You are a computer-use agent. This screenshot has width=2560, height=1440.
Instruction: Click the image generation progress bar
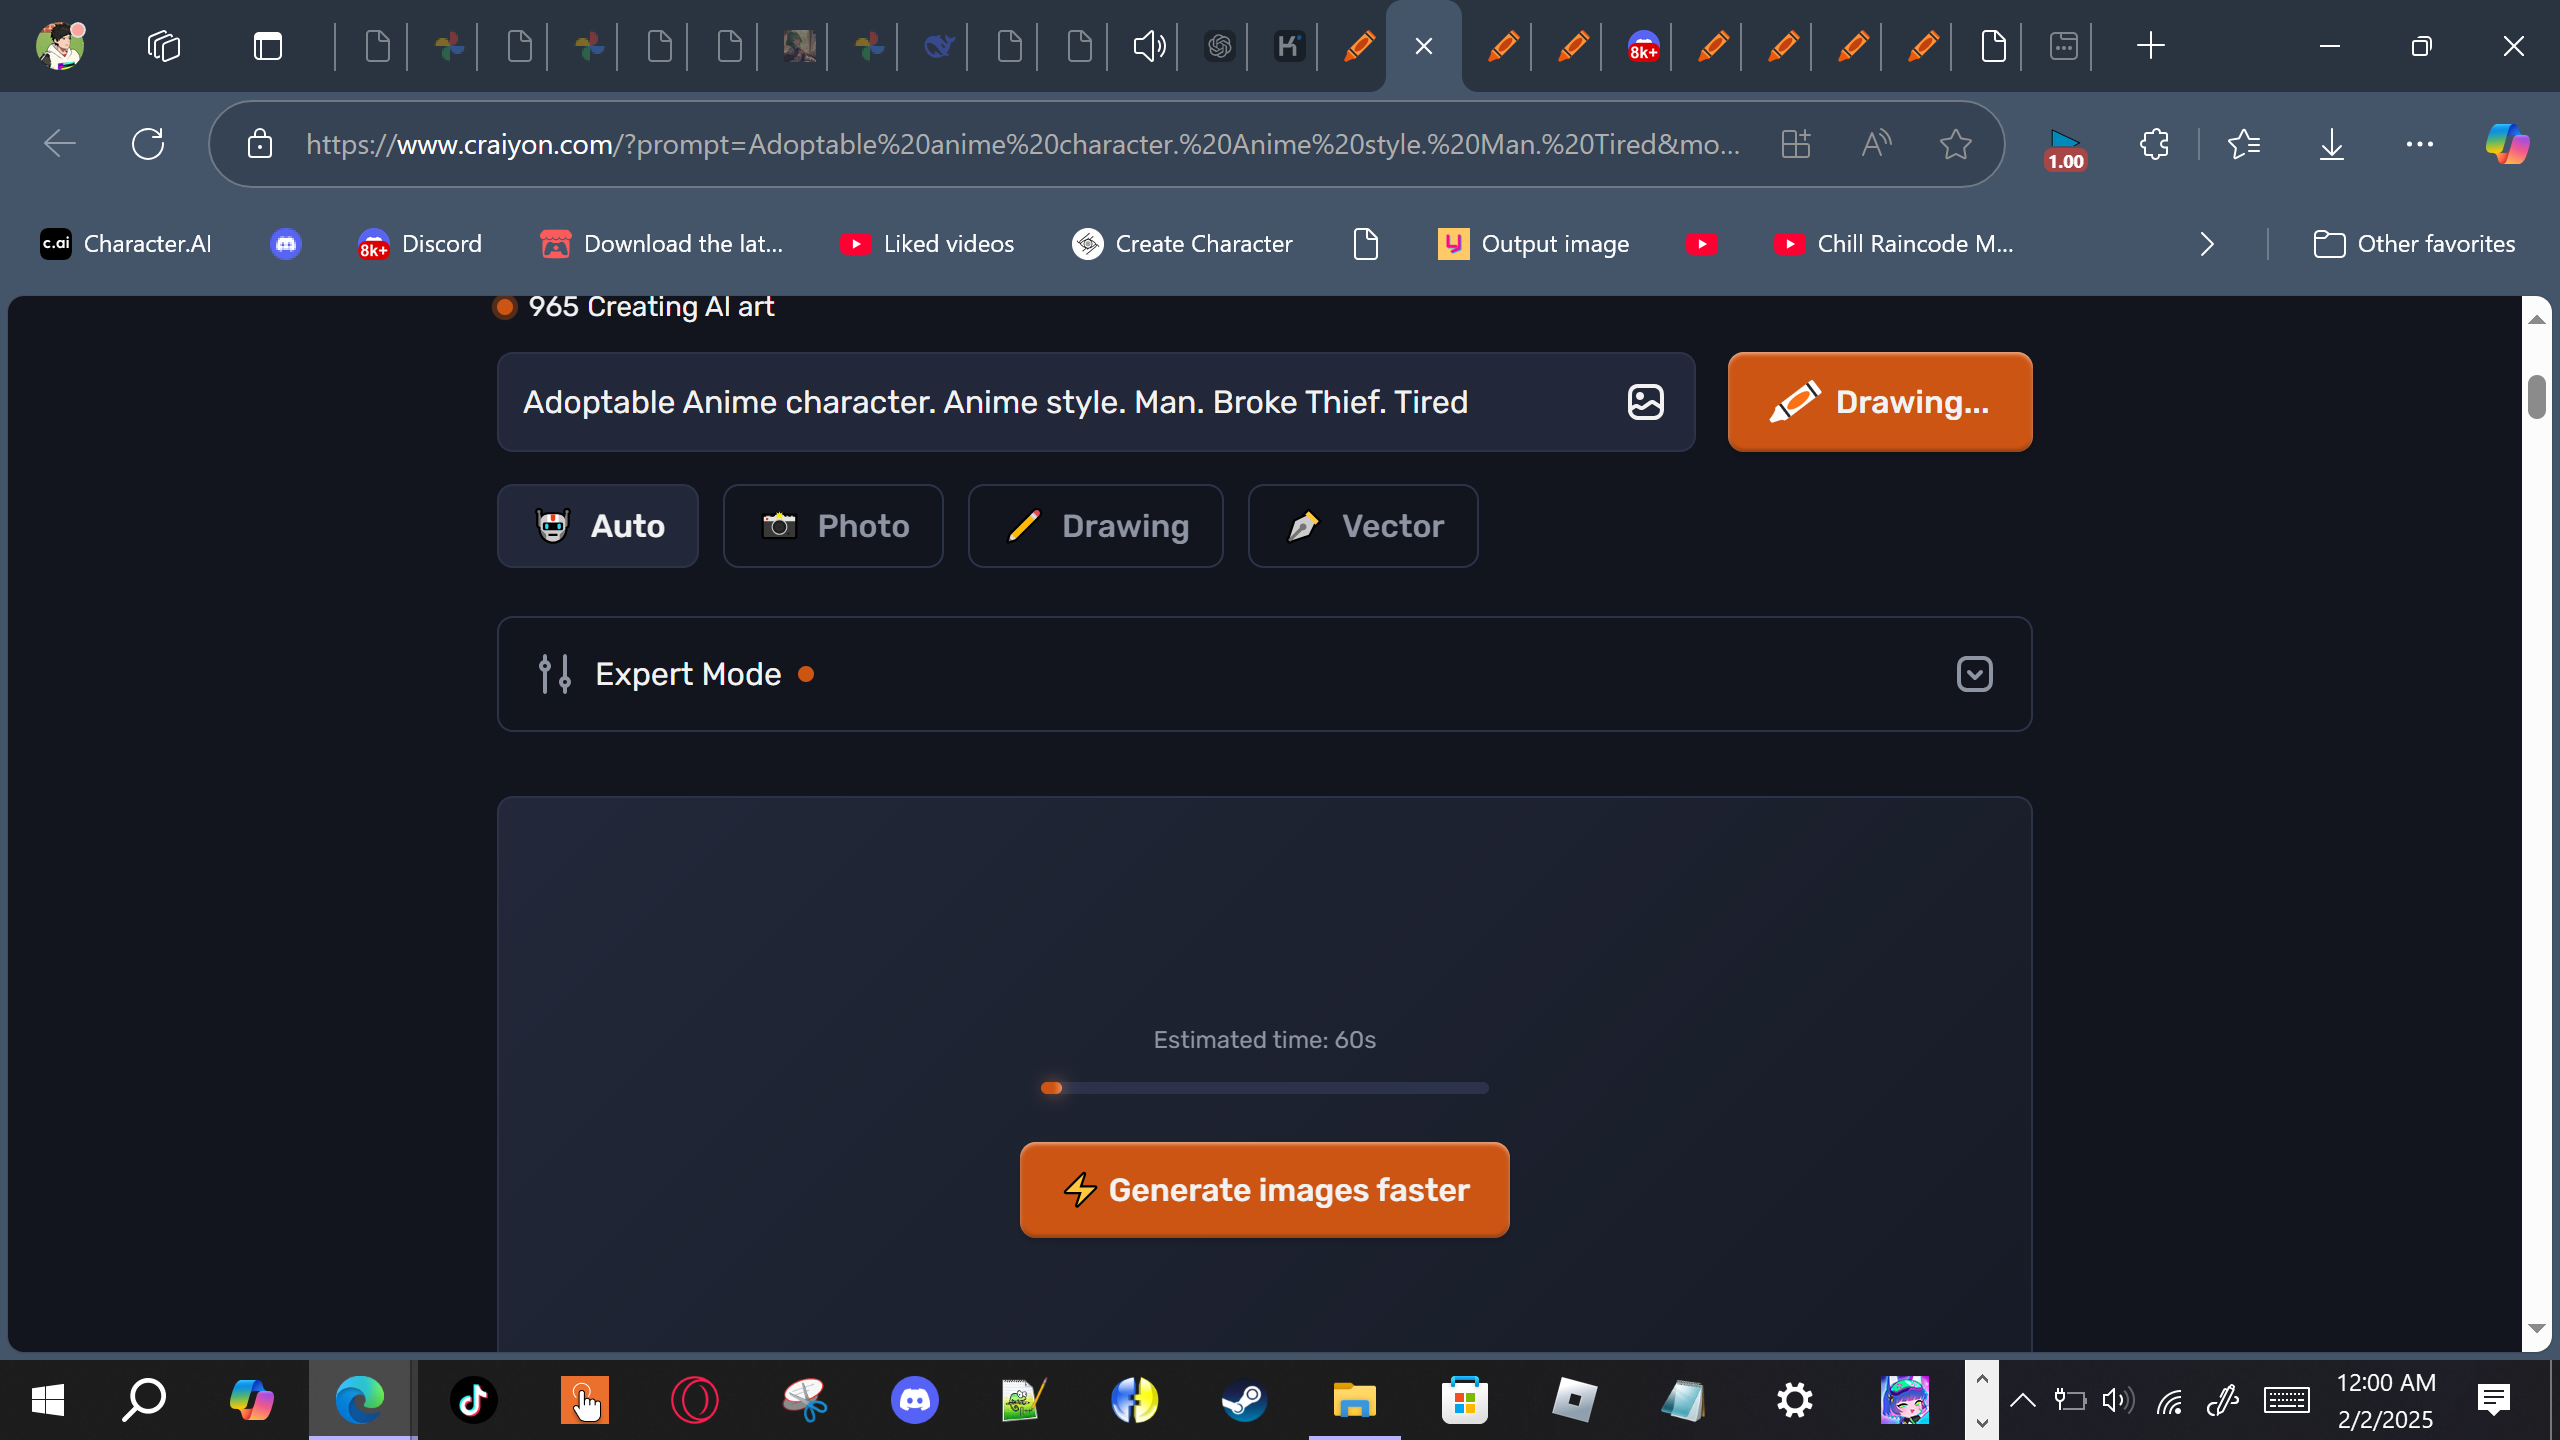[1264, 1088]
